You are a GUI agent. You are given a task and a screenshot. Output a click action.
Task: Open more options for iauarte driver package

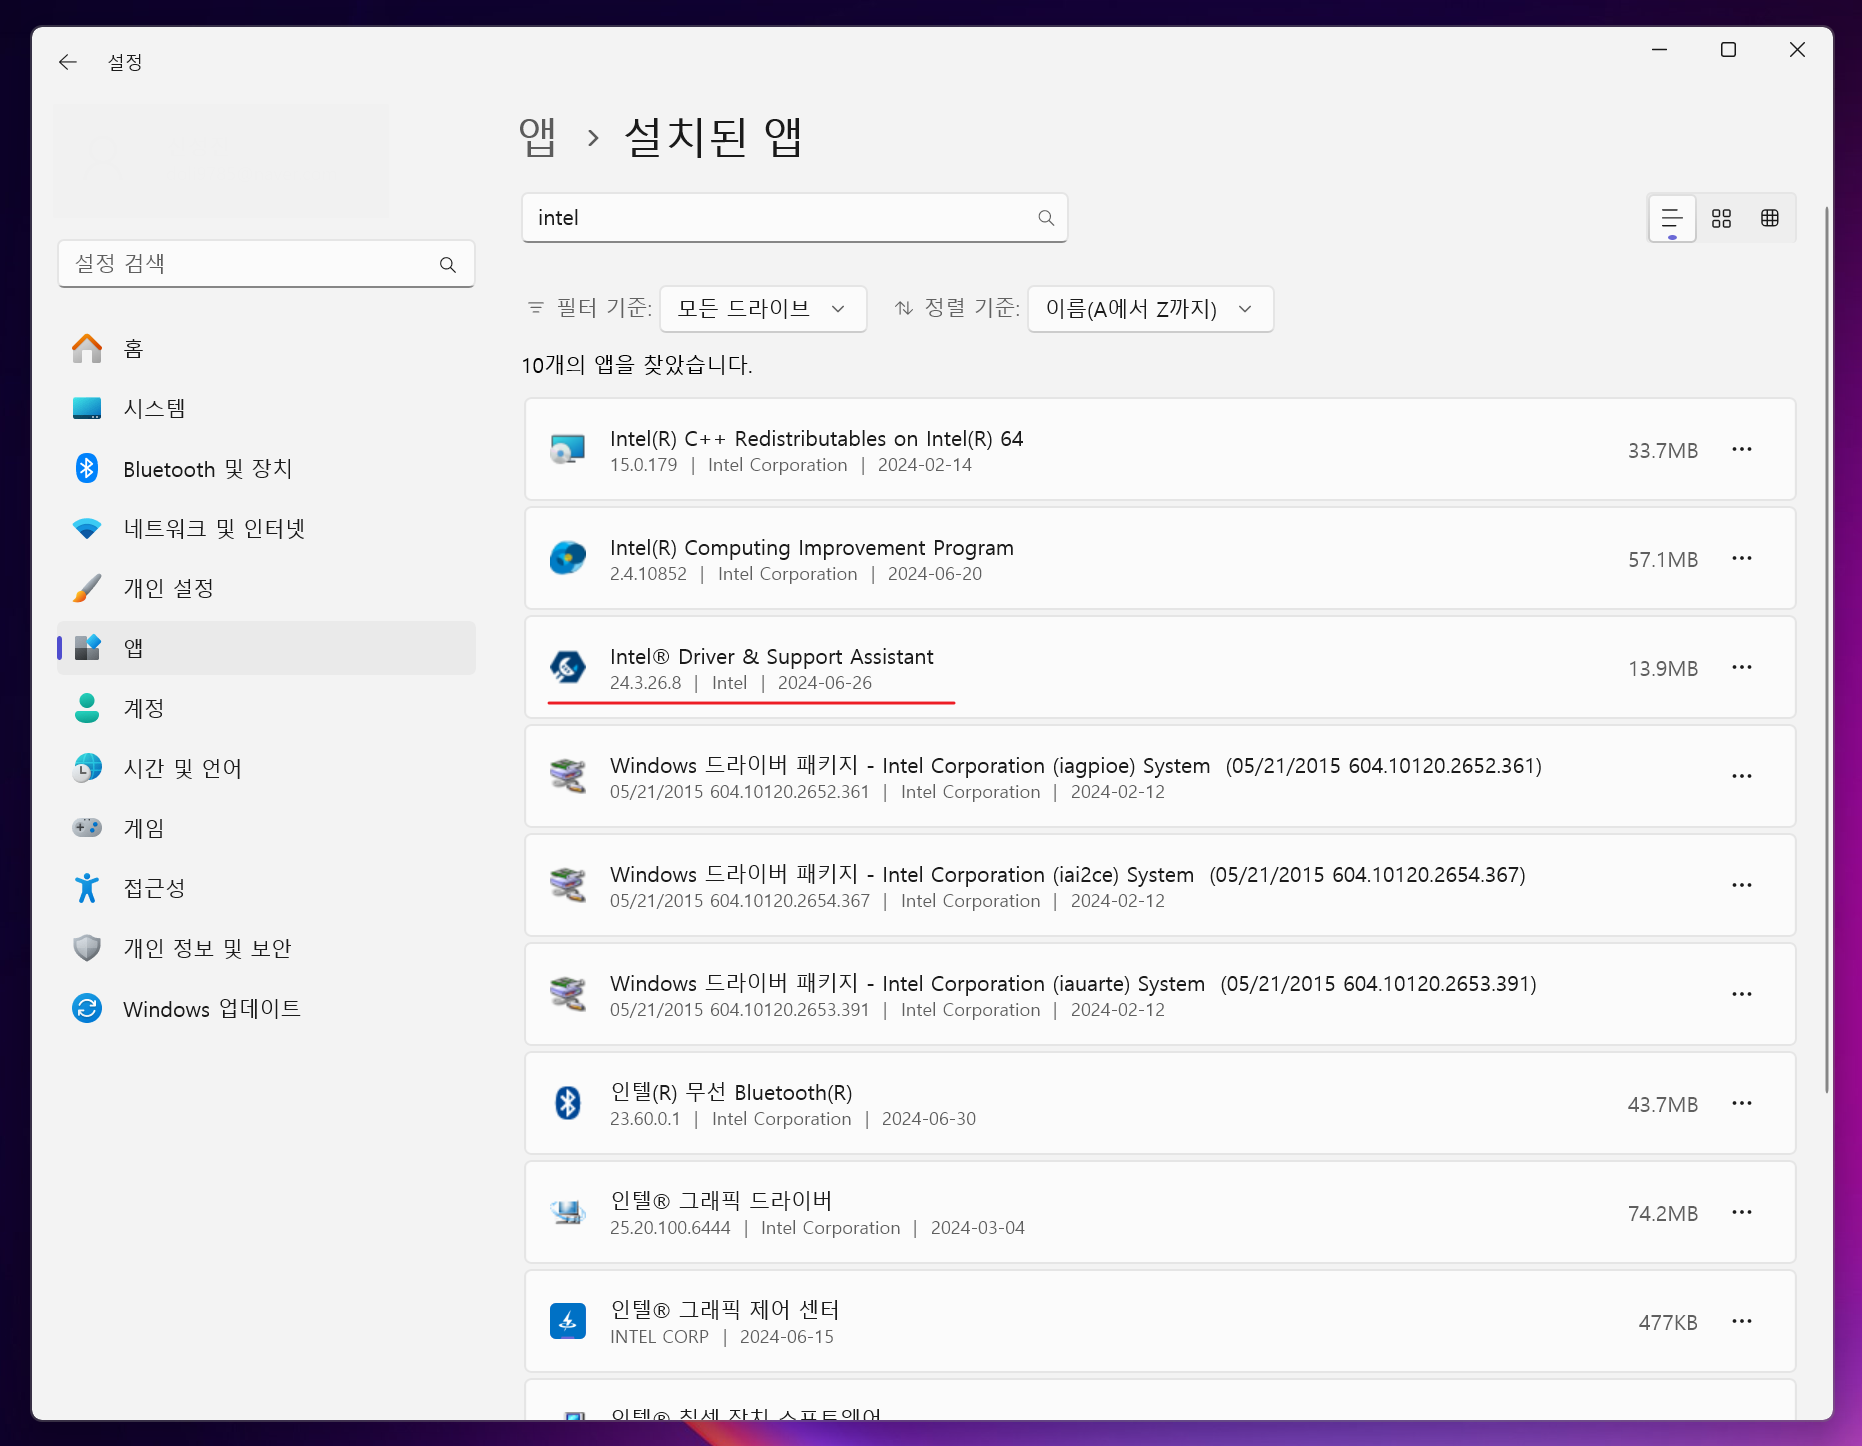[1742, 995]
